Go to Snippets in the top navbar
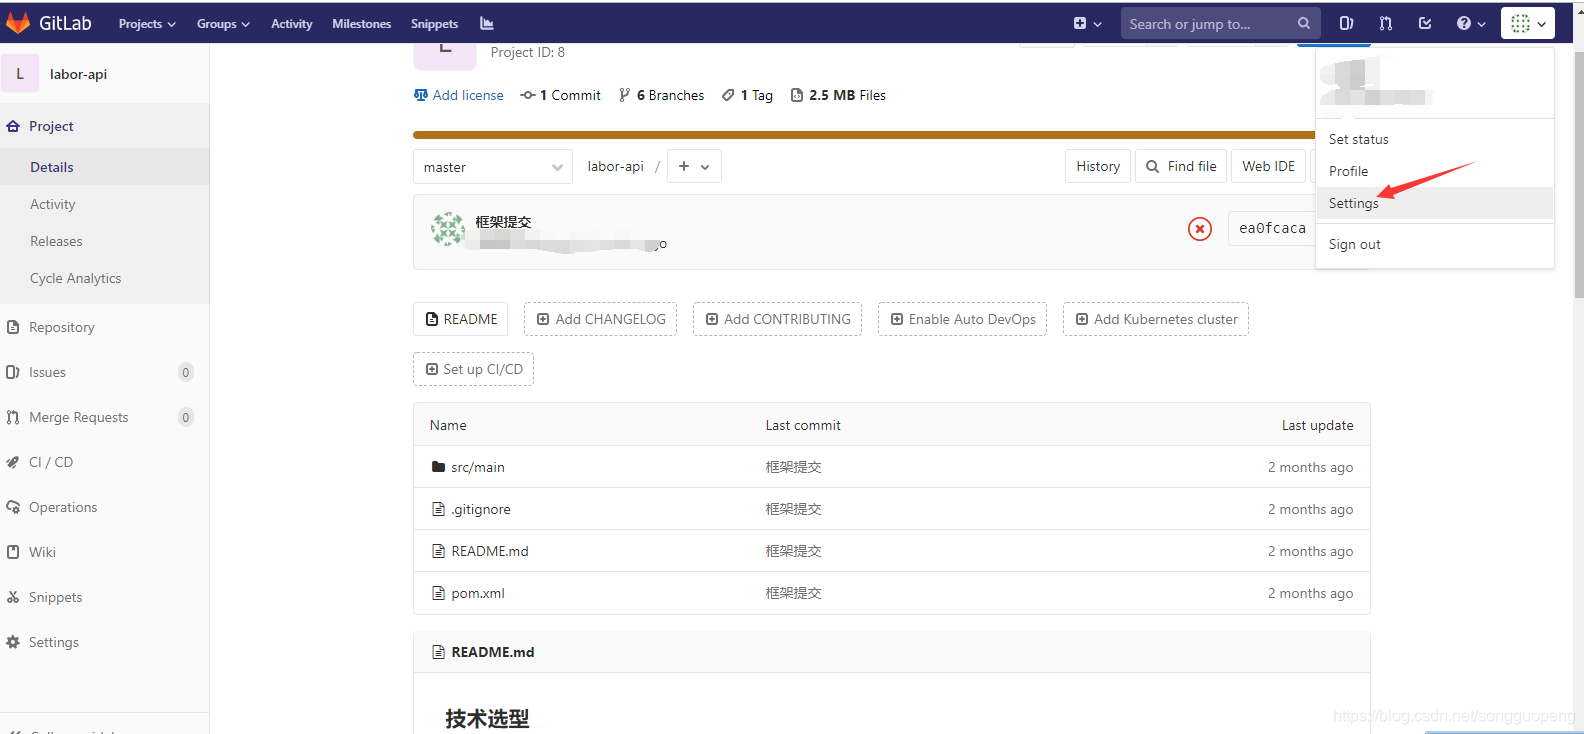The image size is (1584, 734). coord(435,23)
